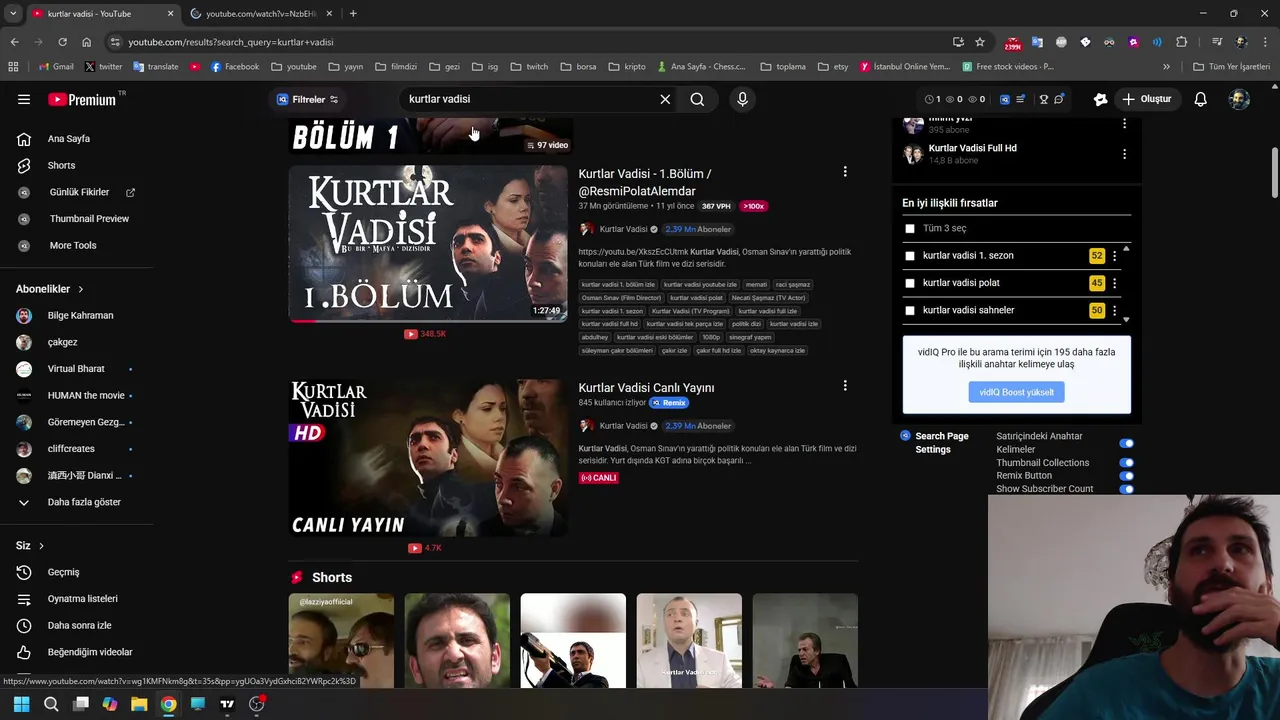The image size is (1280, 720).
Task: Open options for kurtlar vadisi 1. sezon keyword
Action: click(1114, 256)
